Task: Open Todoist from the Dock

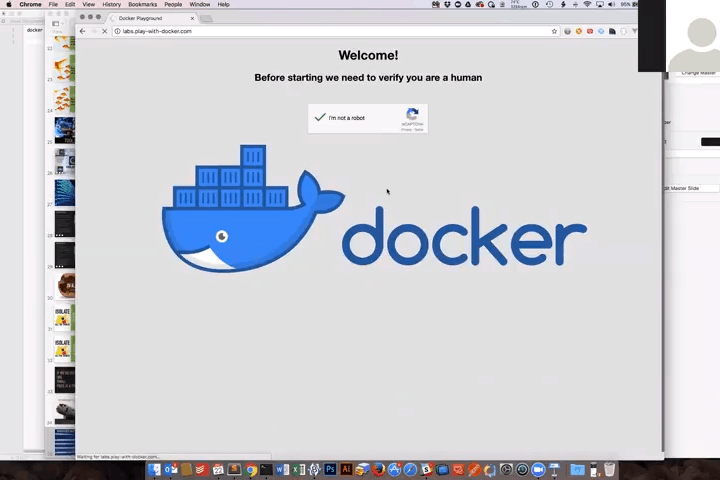Action: click(201, 470)
